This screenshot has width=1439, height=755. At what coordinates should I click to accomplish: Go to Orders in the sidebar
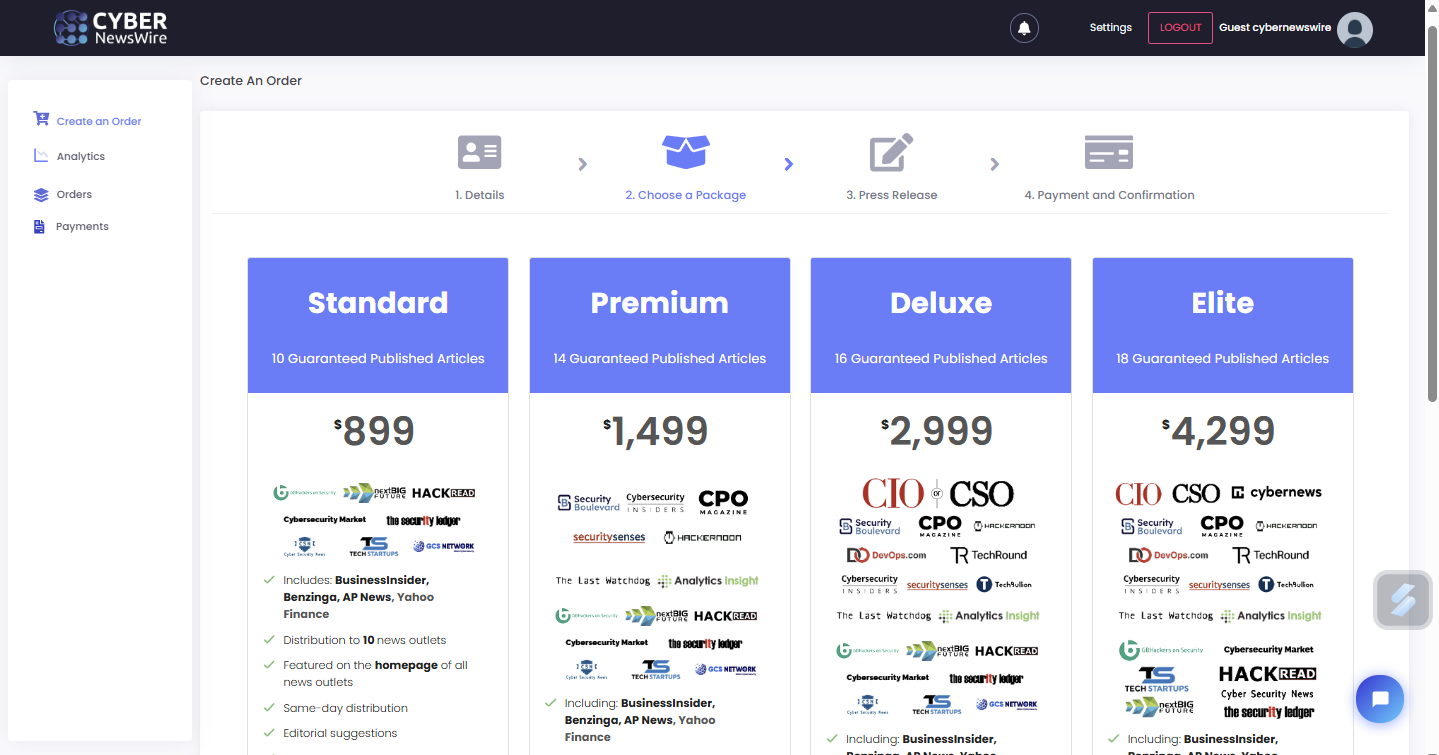(x=74, y=195)
